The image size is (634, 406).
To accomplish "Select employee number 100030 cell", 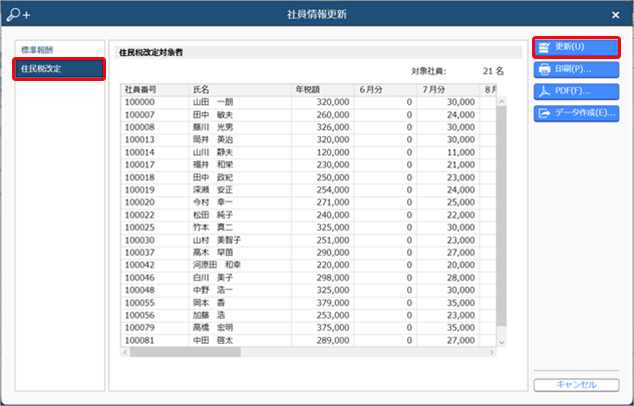I will [x=154, y=240].
